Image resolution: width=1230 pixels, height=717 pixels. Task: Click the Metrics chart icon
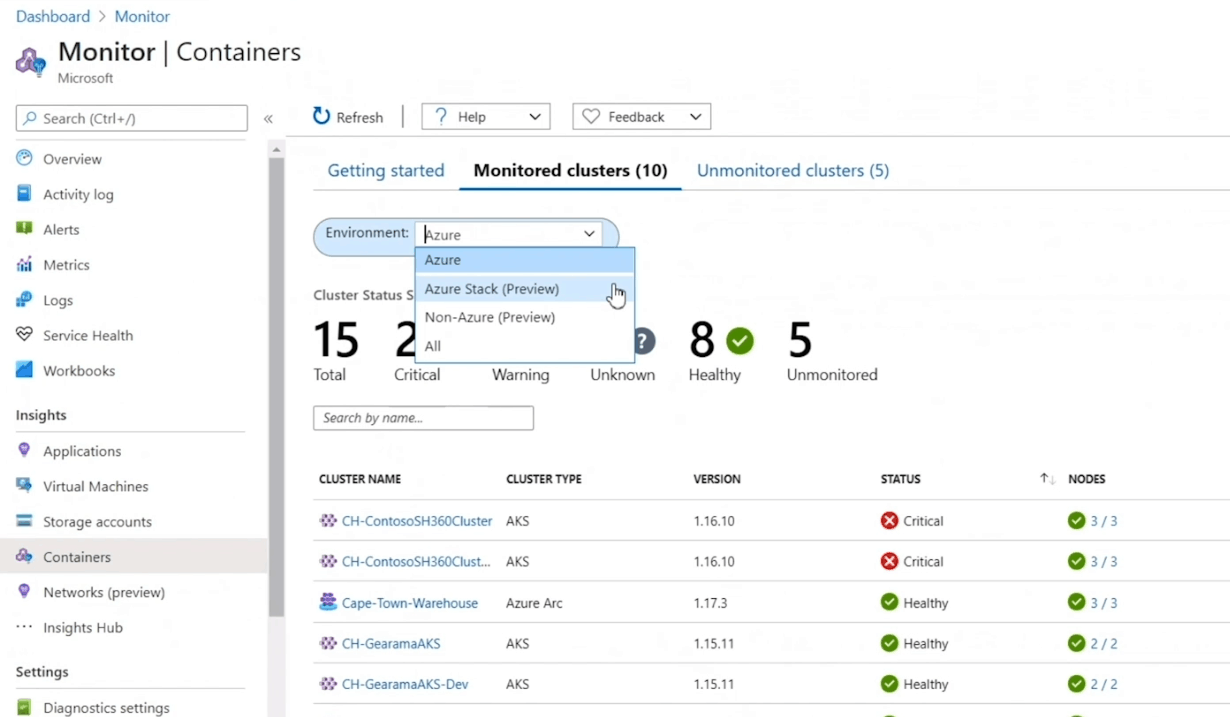[24, 264]
